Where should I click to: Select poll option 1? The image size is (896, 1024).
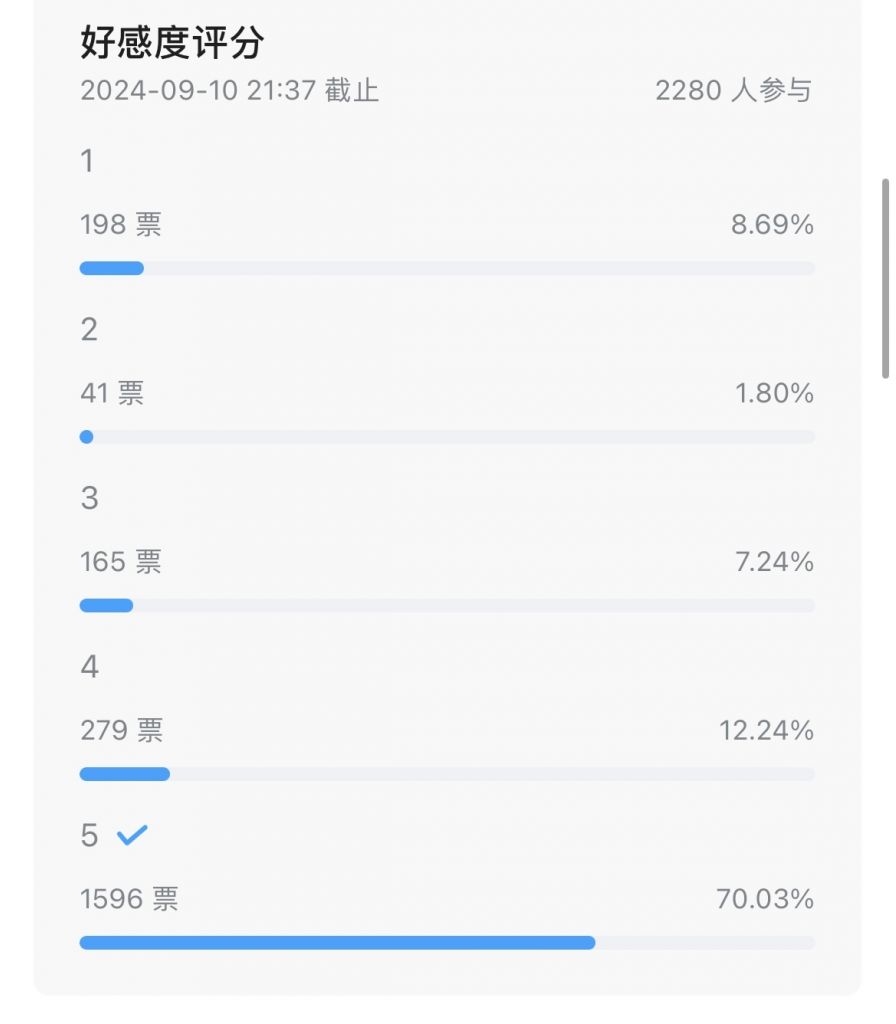87,161
